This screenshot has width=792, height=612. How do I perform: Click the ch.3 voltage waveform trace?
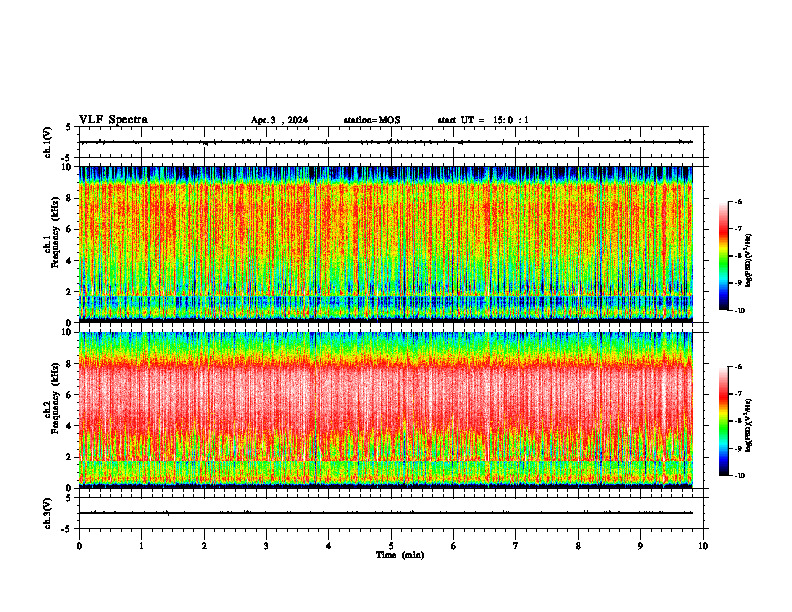click(386, 513)
